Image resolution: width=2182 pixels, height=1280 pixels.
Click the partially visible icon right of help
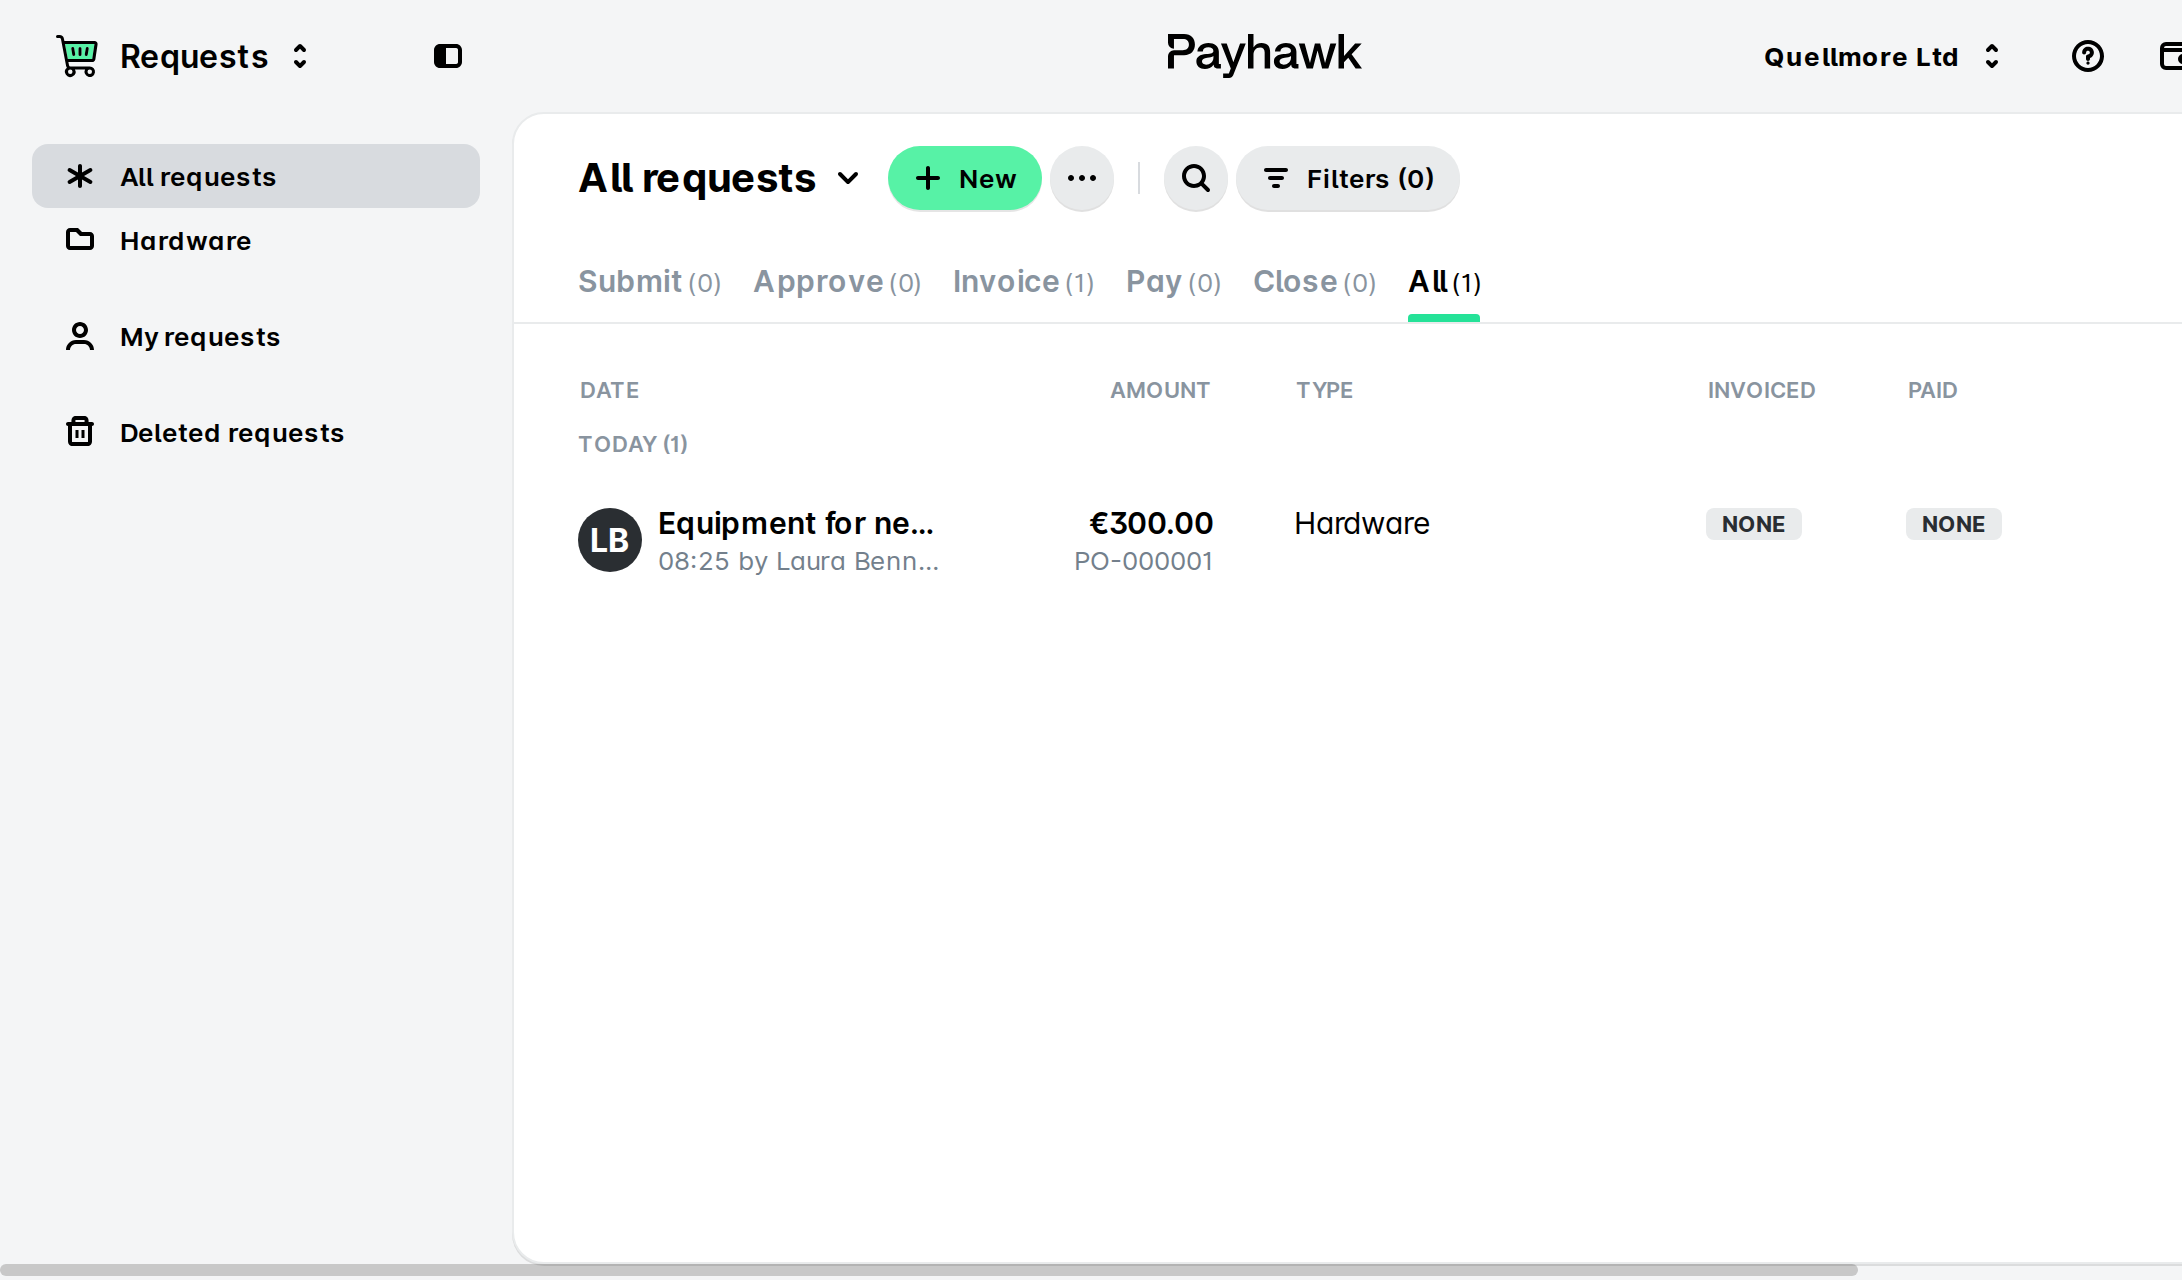pyautogui.click(x=2171, y=56)
